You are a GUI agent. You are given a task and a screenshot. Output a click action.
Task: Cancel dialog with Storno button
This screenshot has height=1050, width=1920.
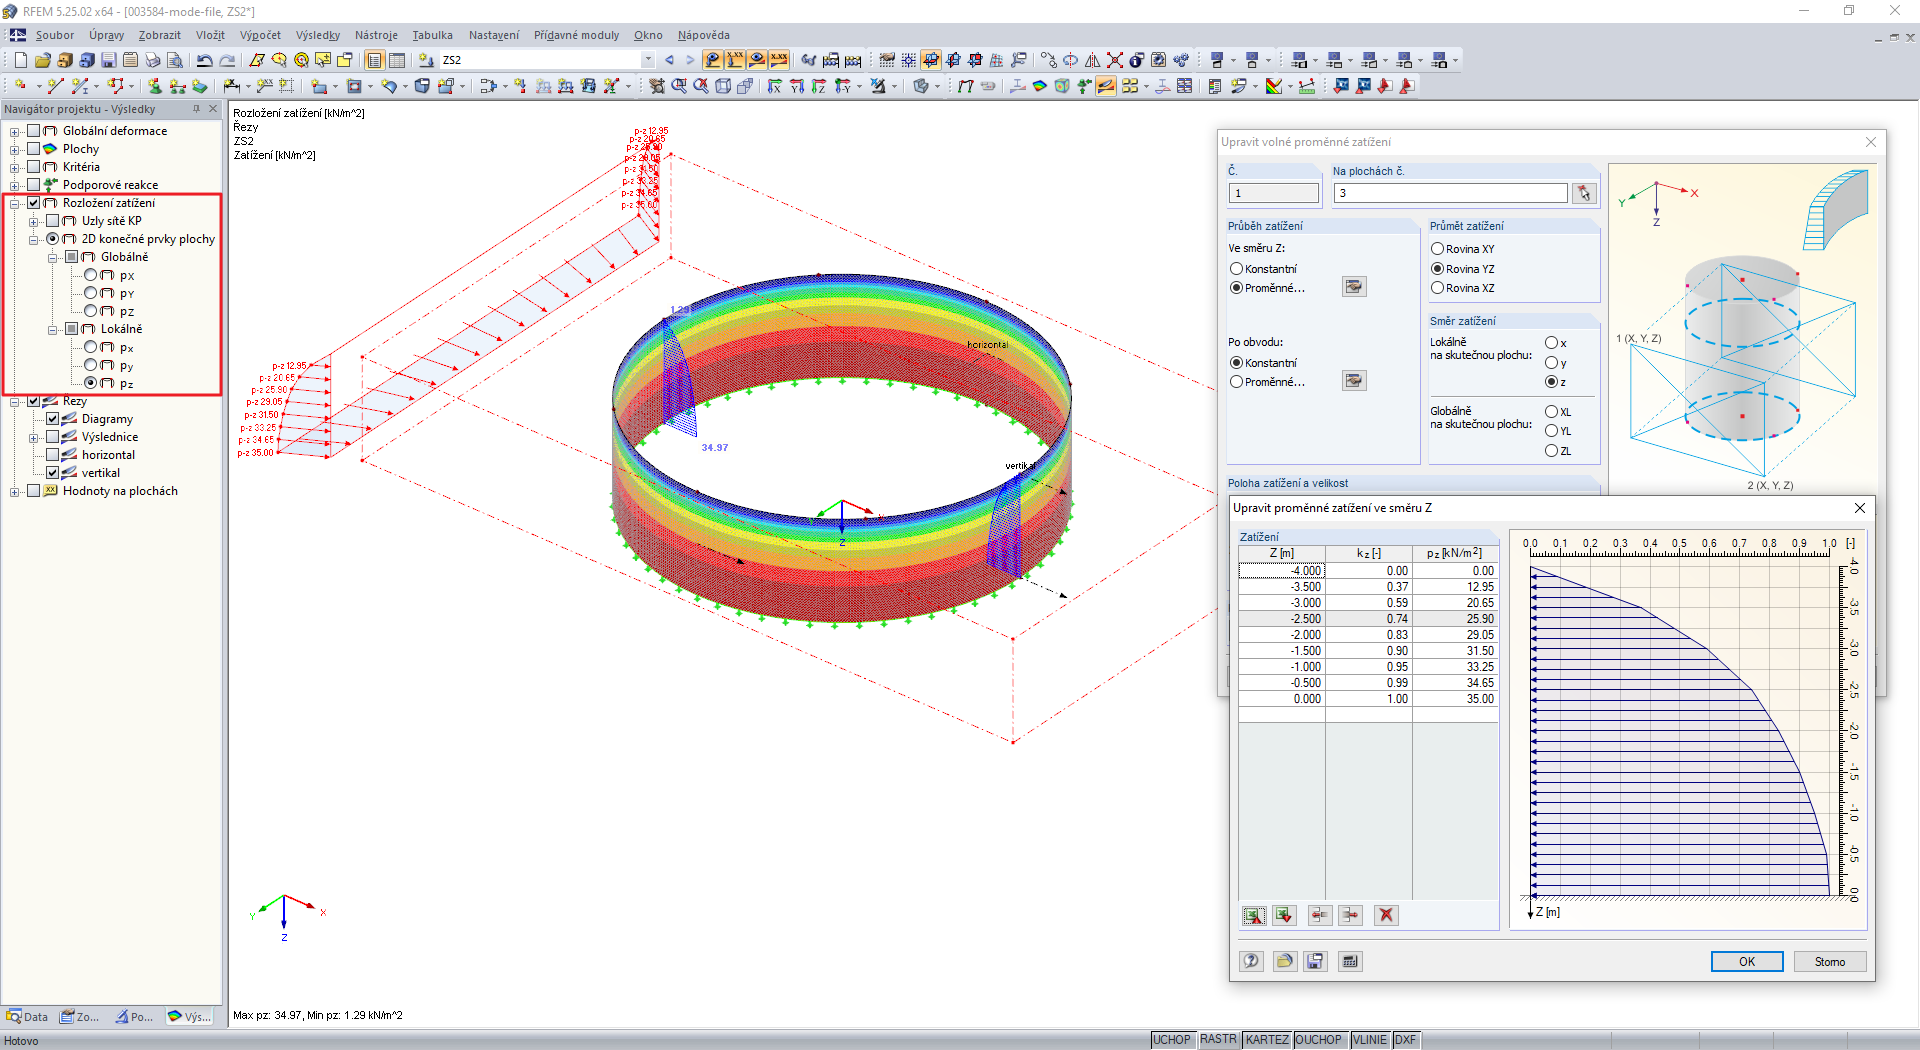coord(1830,961)
